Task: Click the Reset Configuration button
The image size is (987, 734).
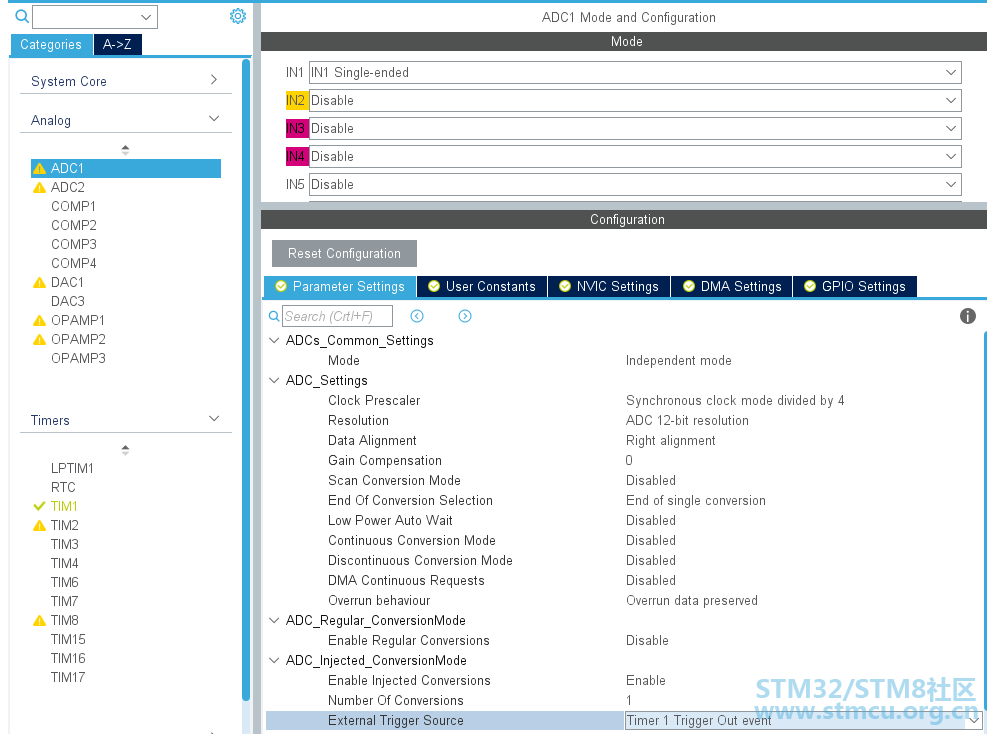Action: point(344,254)
